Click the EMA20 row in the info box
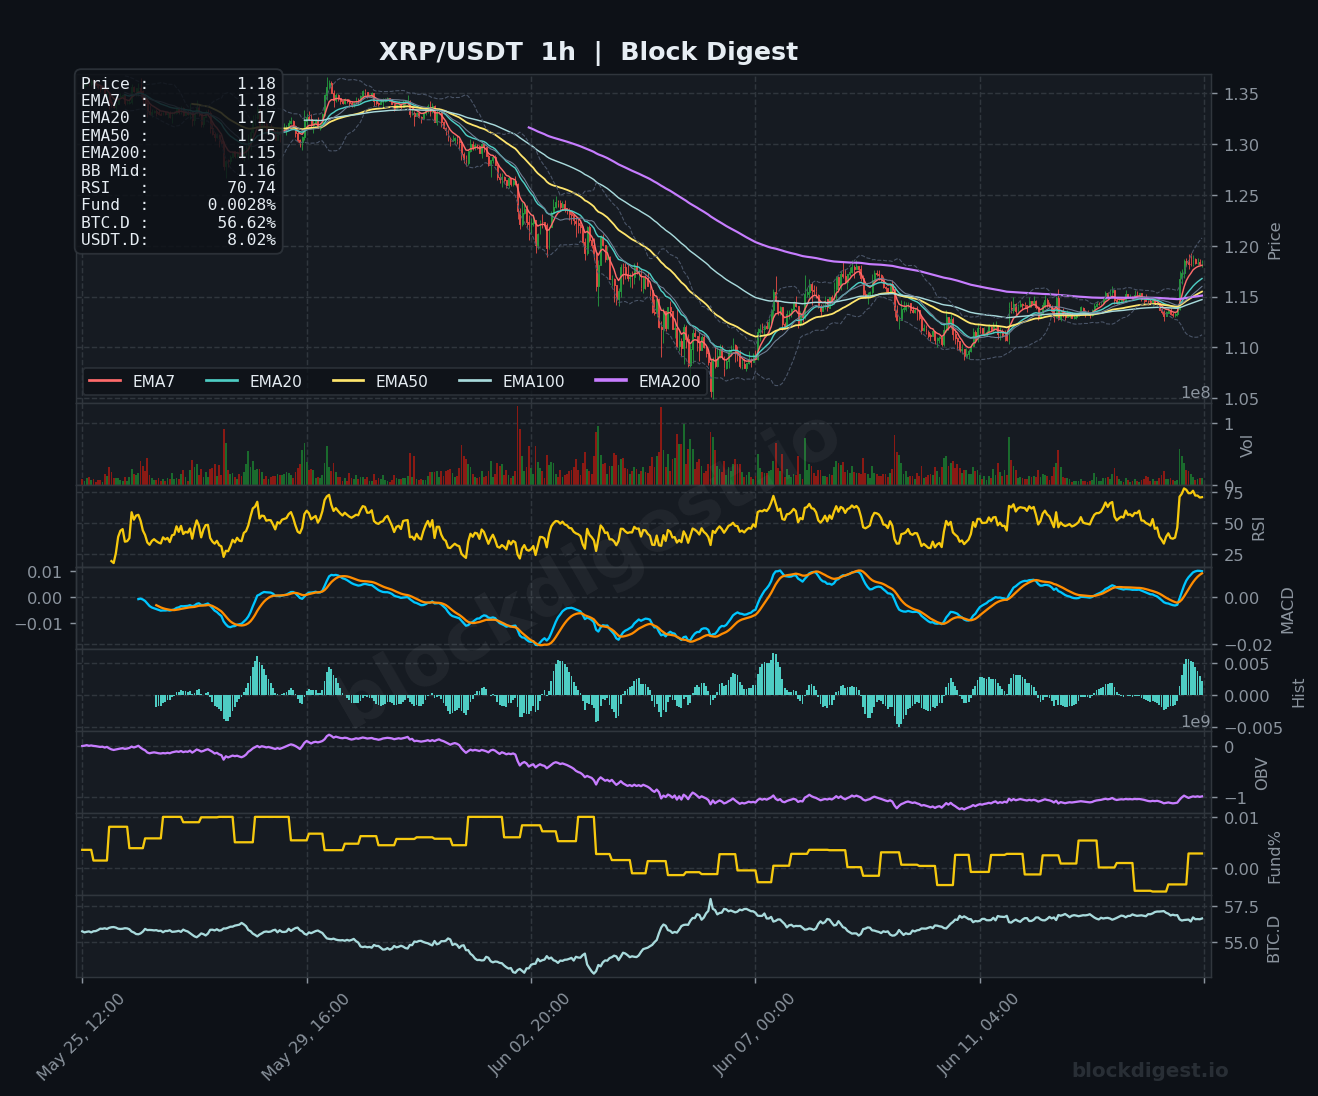 [178, 118]
